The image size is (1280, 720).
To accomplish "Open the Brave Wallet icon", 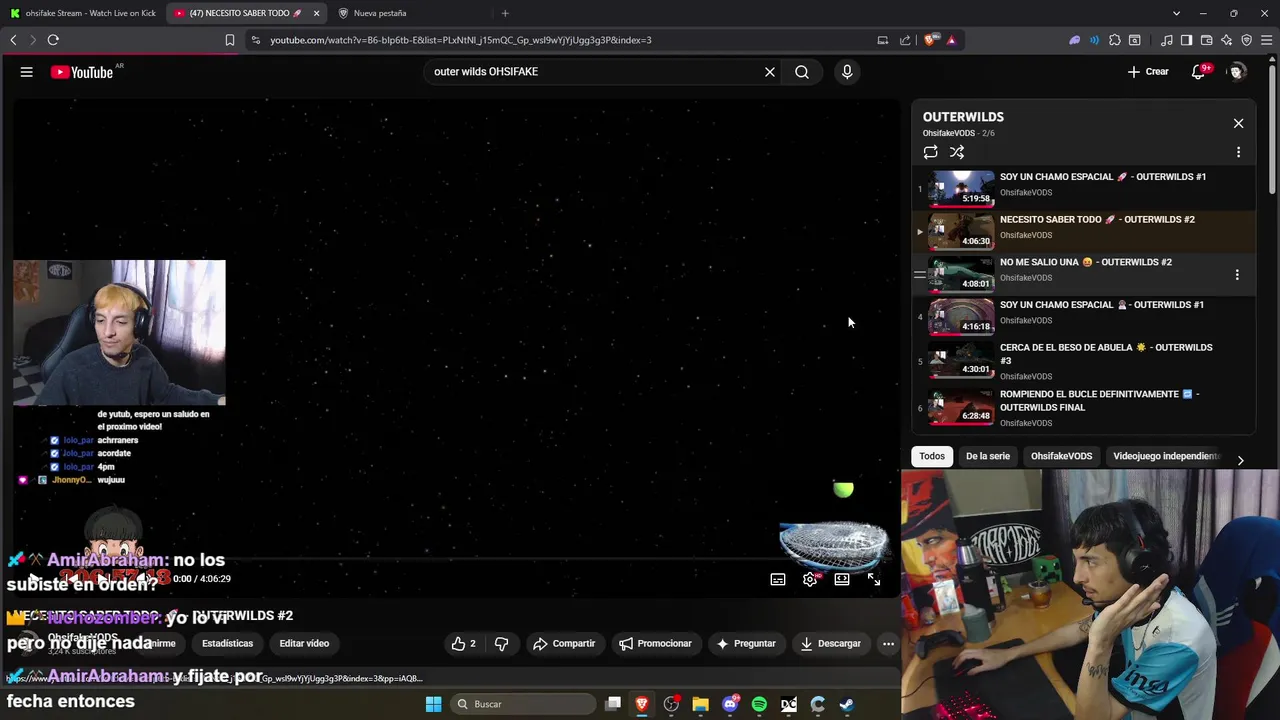I will coord(1207,40).
